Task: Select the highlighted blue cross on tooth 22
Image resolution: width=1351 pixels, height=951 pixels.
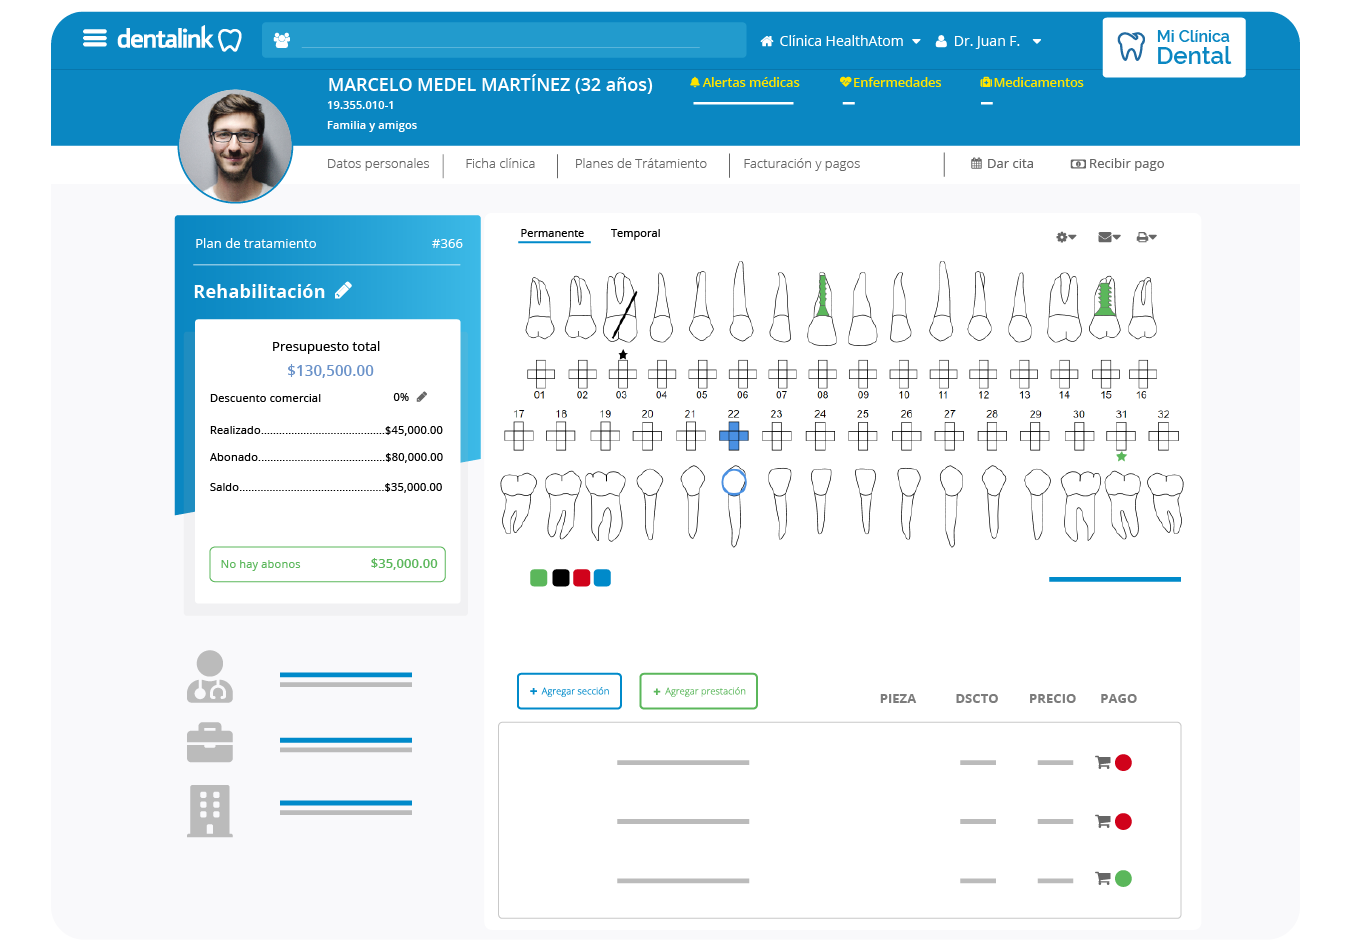Action: click(735, 436)
